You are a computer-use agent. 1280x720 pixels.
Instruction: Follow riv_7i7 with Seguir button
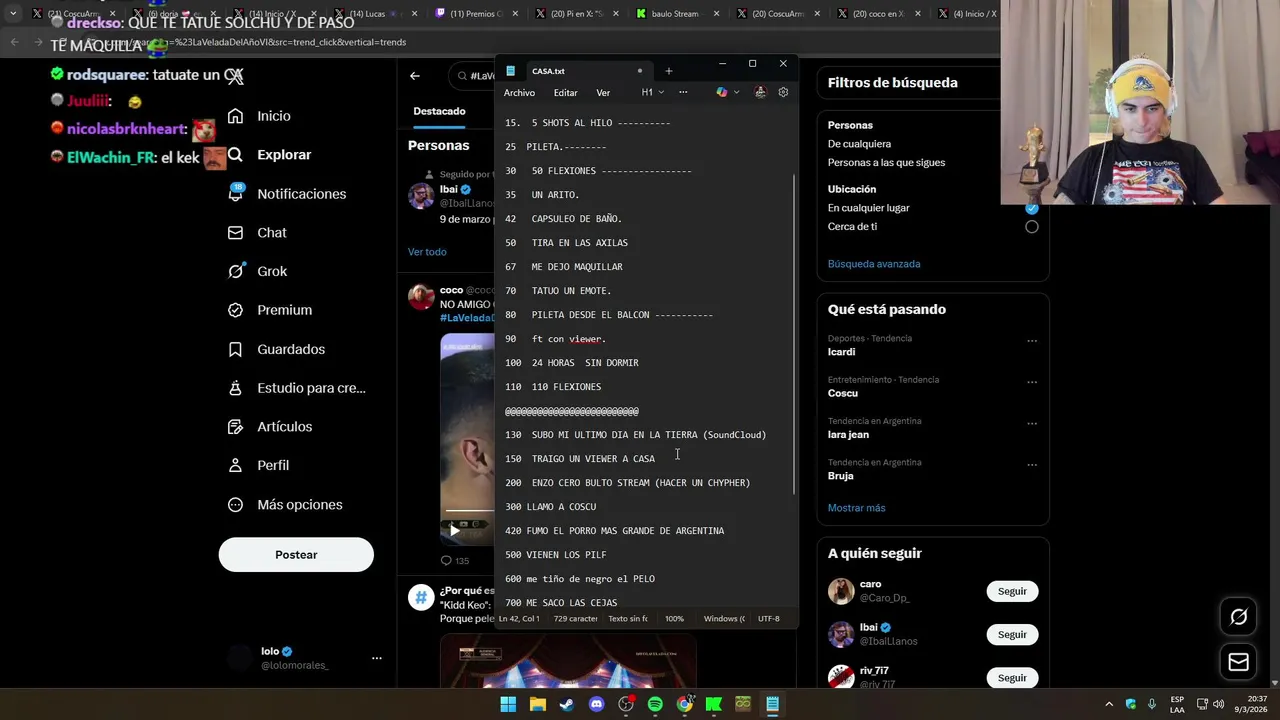point(1012,678)
